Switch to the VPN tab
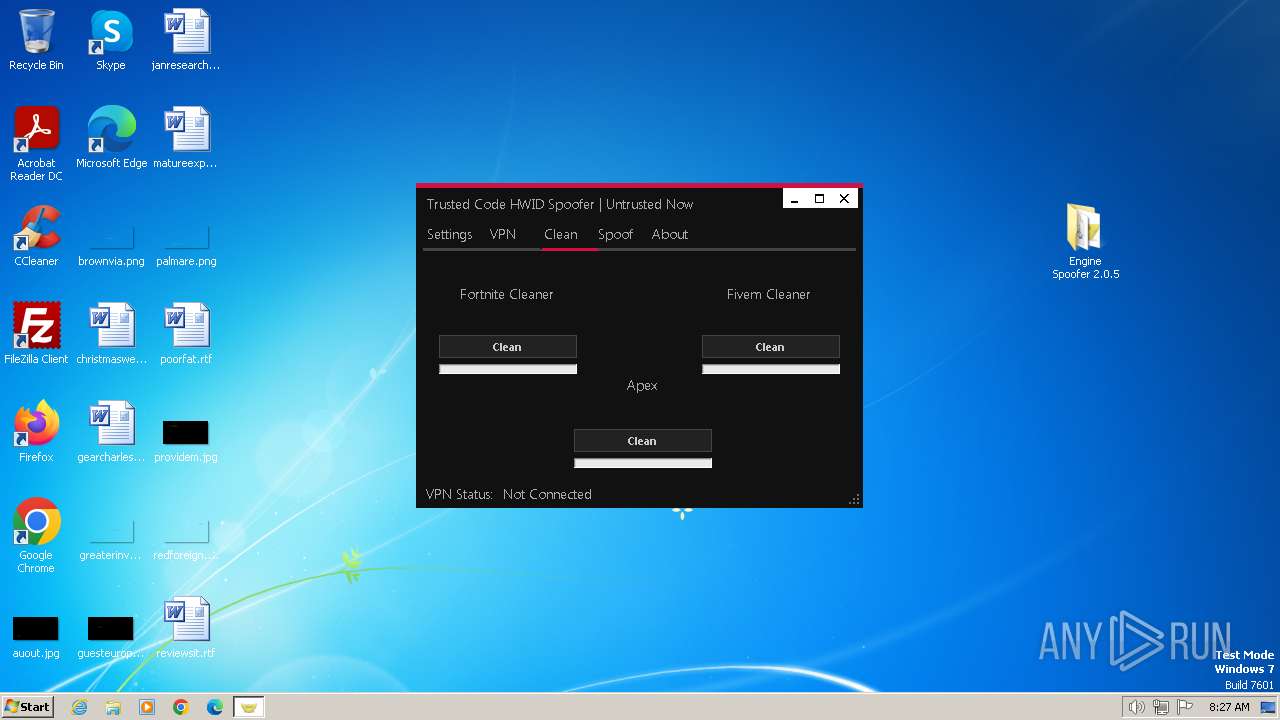1280x720 pixels. 503,234
